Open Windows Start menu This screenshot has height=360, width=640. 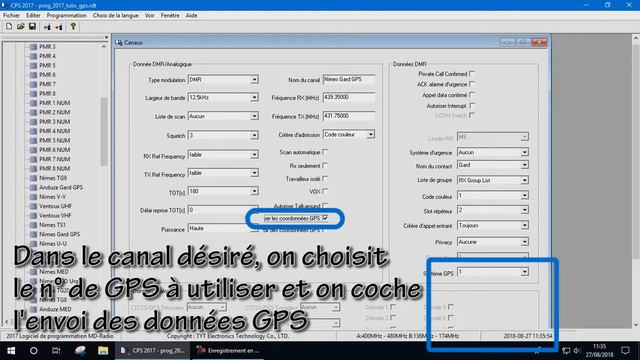point(11,351)
